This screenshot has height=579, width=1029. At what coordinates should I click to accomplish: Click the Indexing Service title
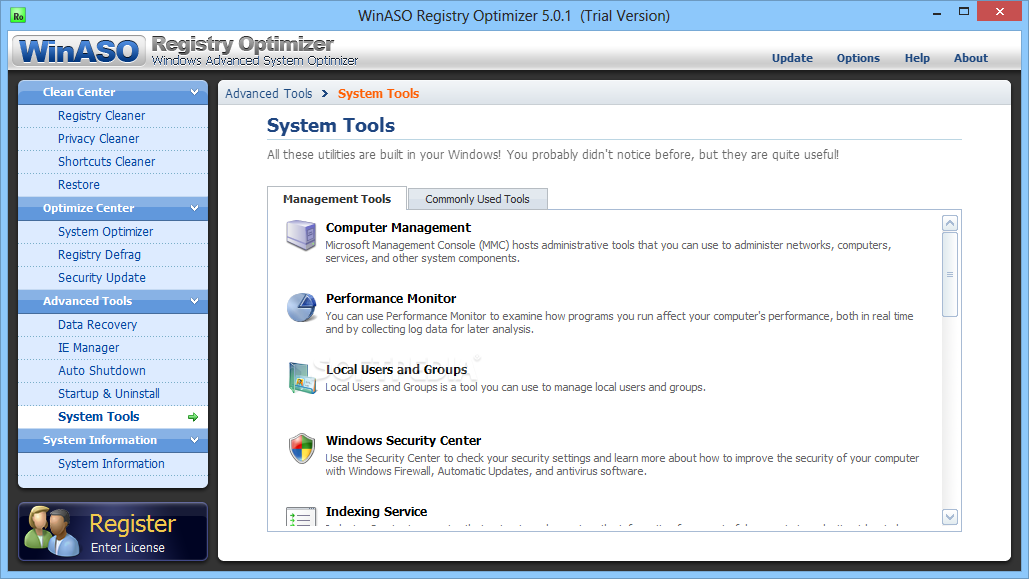[x=377, y=511]
